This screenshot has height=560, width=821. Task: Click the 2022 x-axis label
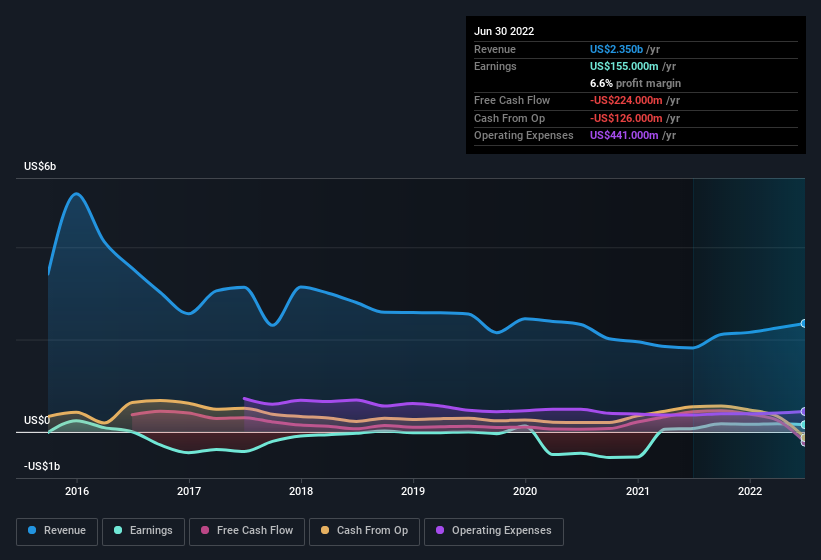click(x=750, y=491)
